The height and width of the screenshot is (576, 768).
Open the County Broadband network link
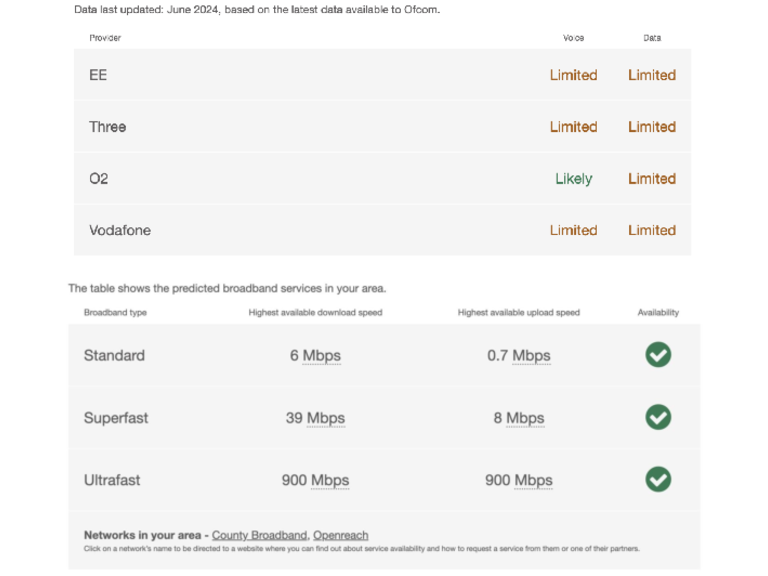click(259, 535)
